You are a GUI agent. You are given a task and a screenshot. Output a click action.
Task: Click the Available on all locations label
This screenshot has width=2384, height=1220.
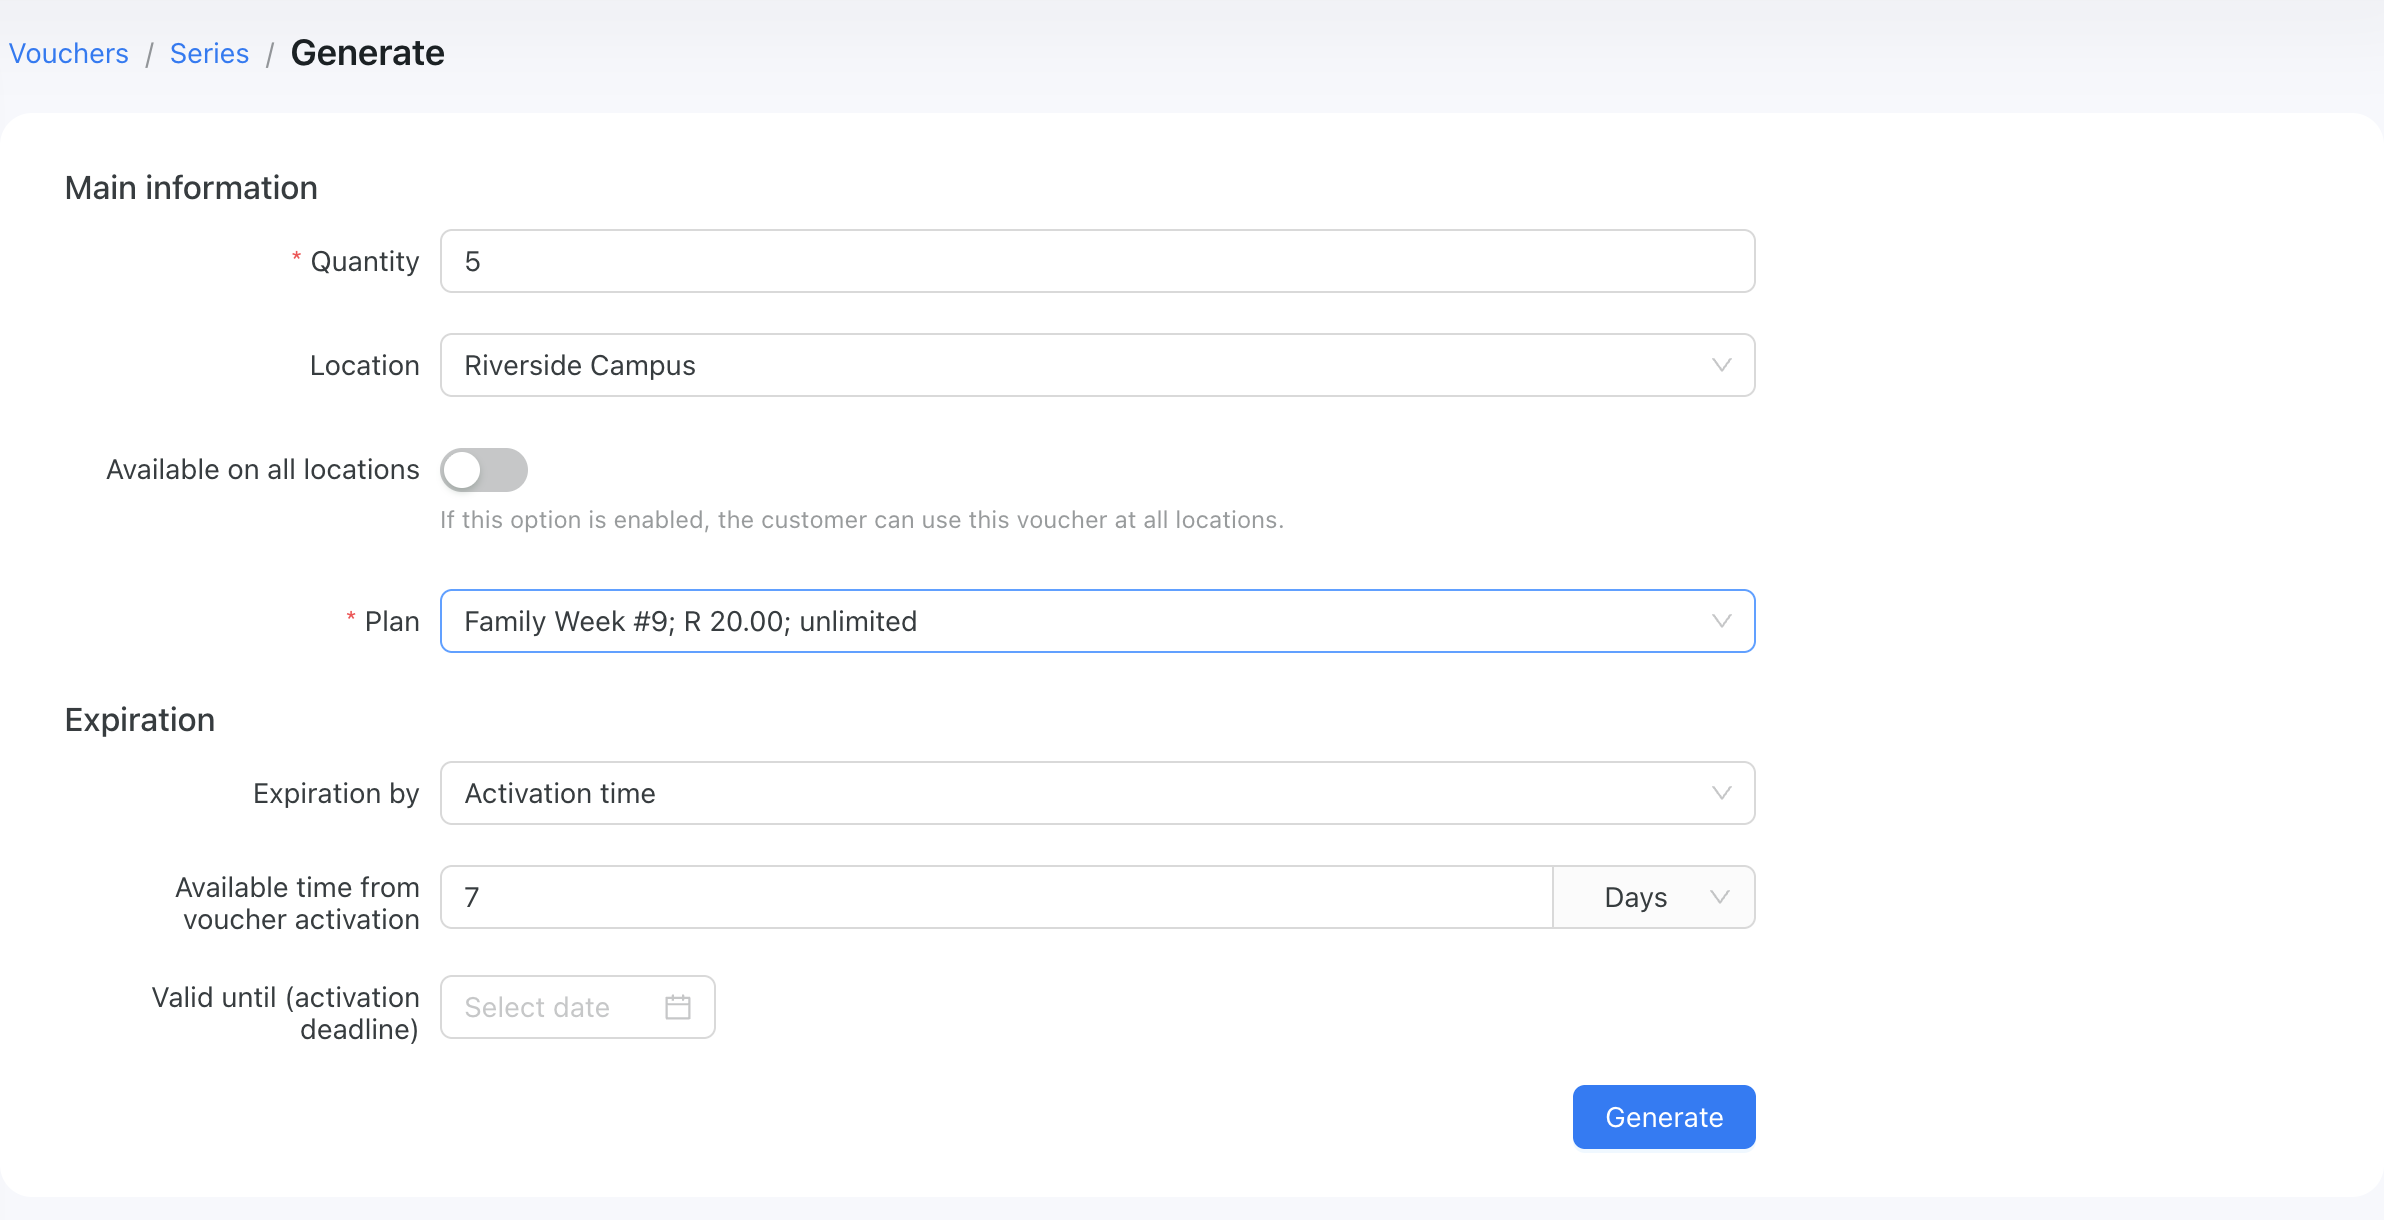[263, 470]
